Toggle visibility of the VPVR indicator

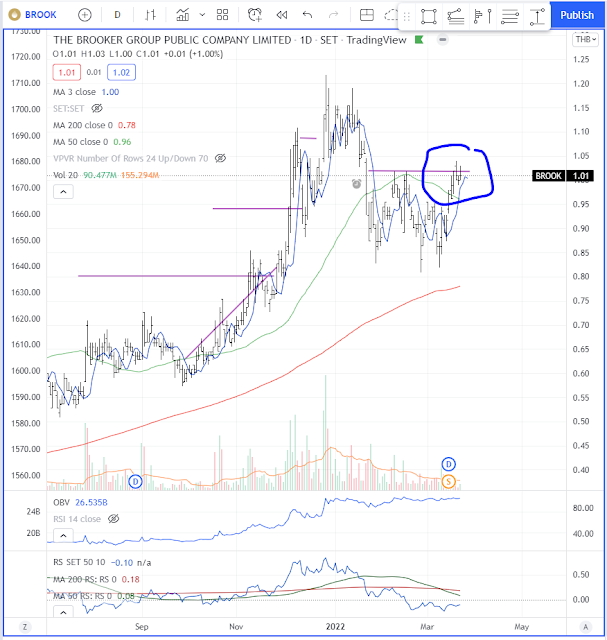(220, 158)
